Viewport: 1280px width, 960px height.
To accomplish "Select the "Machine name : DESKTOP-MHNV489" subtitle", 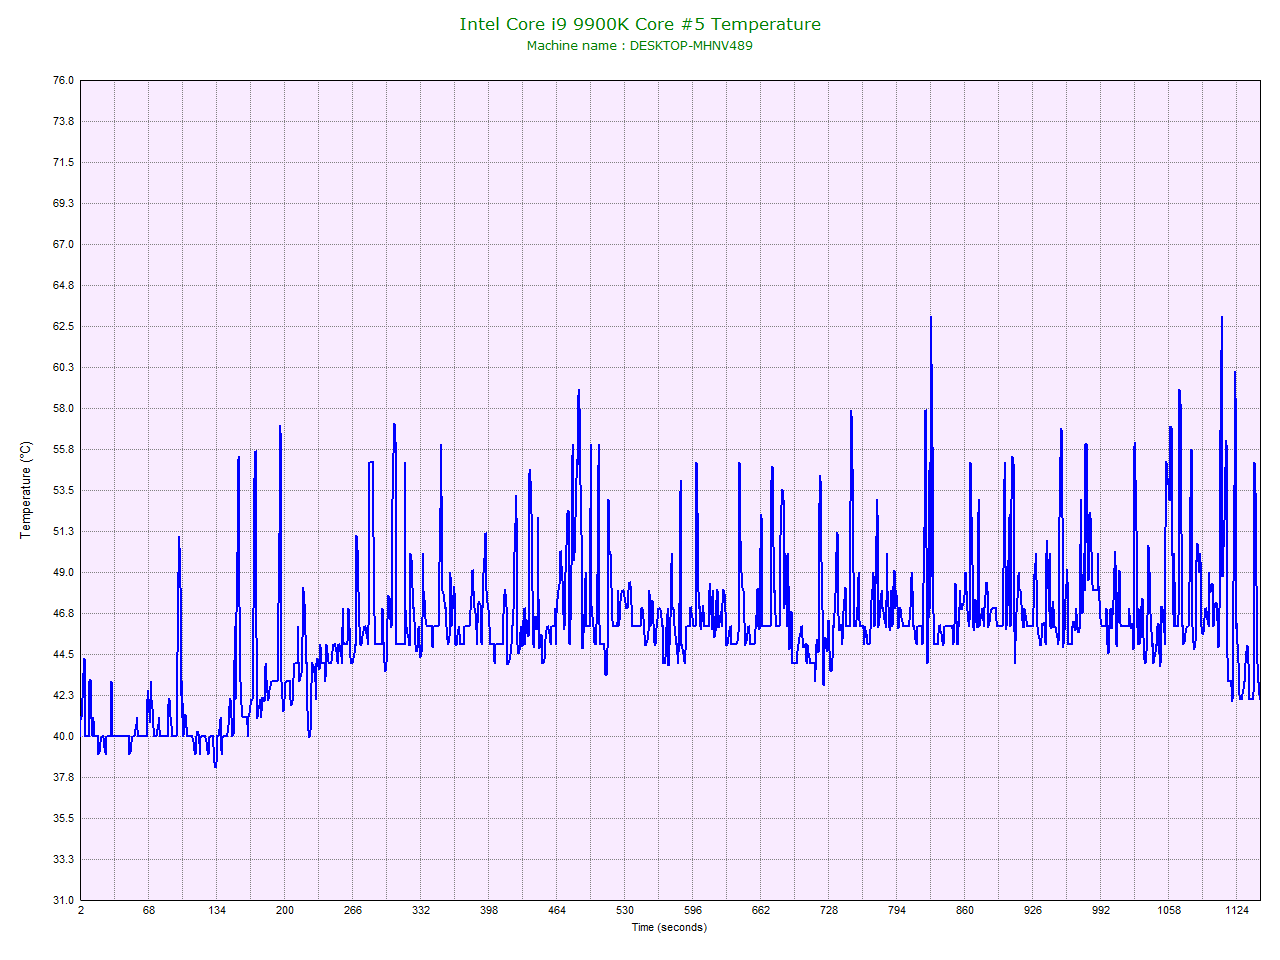I will click(640, 45).
